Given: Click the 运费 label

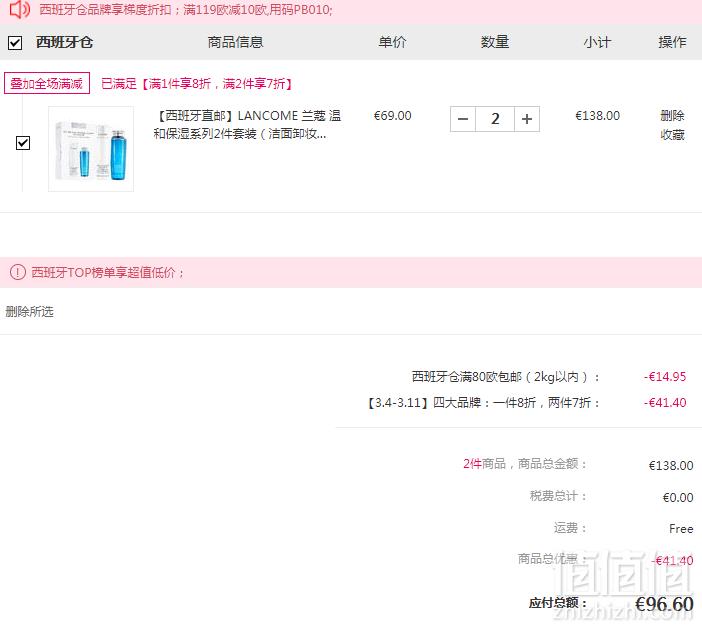Looking at the screenshot, I should (570, 528).
